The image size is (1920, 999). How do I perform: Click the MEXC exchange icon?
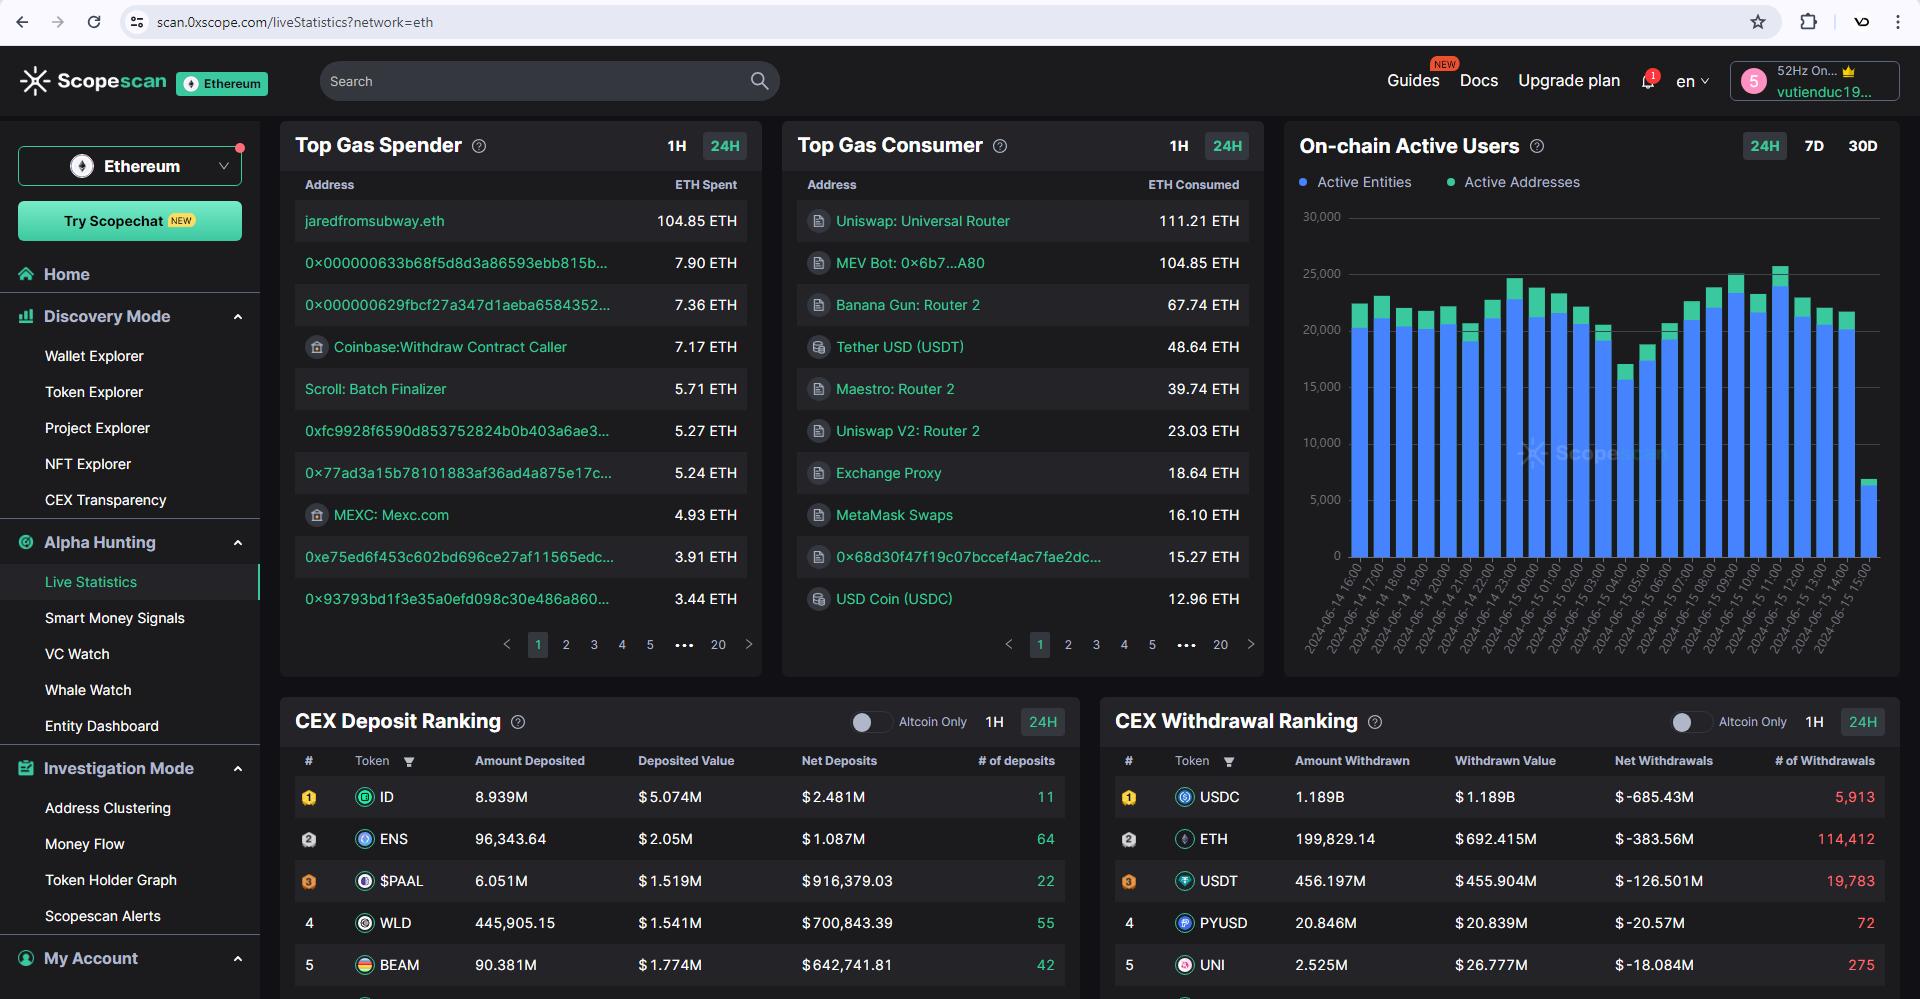[x=316, y=515]
